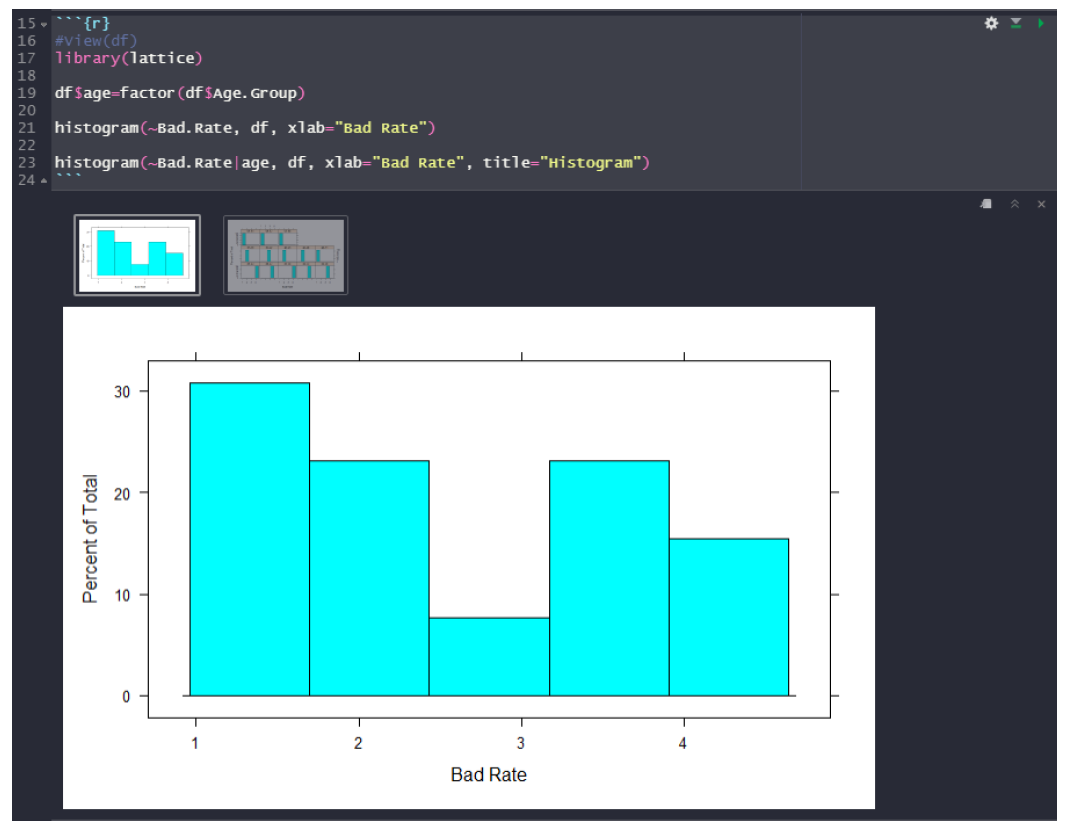1072x825 pixels.
Task: Collapse chunk output double-chevron icon
Action: pos(1015,204)
